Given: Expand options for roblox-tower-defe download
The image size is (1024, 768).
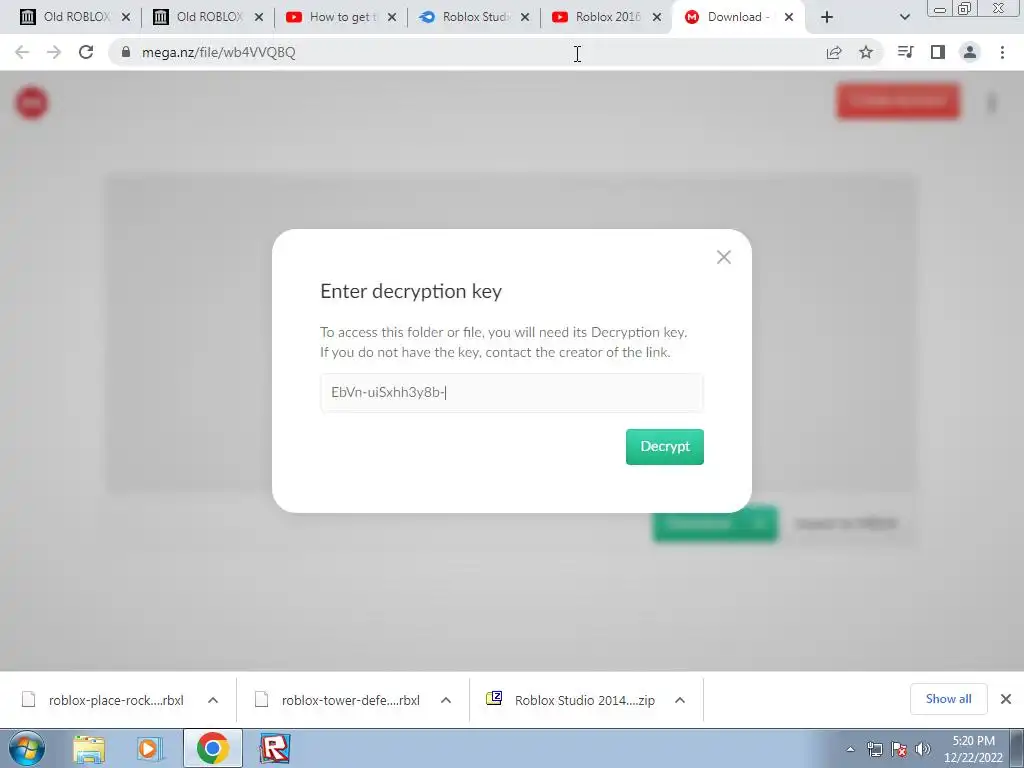Looking at the screenshot, I should 446,700.
